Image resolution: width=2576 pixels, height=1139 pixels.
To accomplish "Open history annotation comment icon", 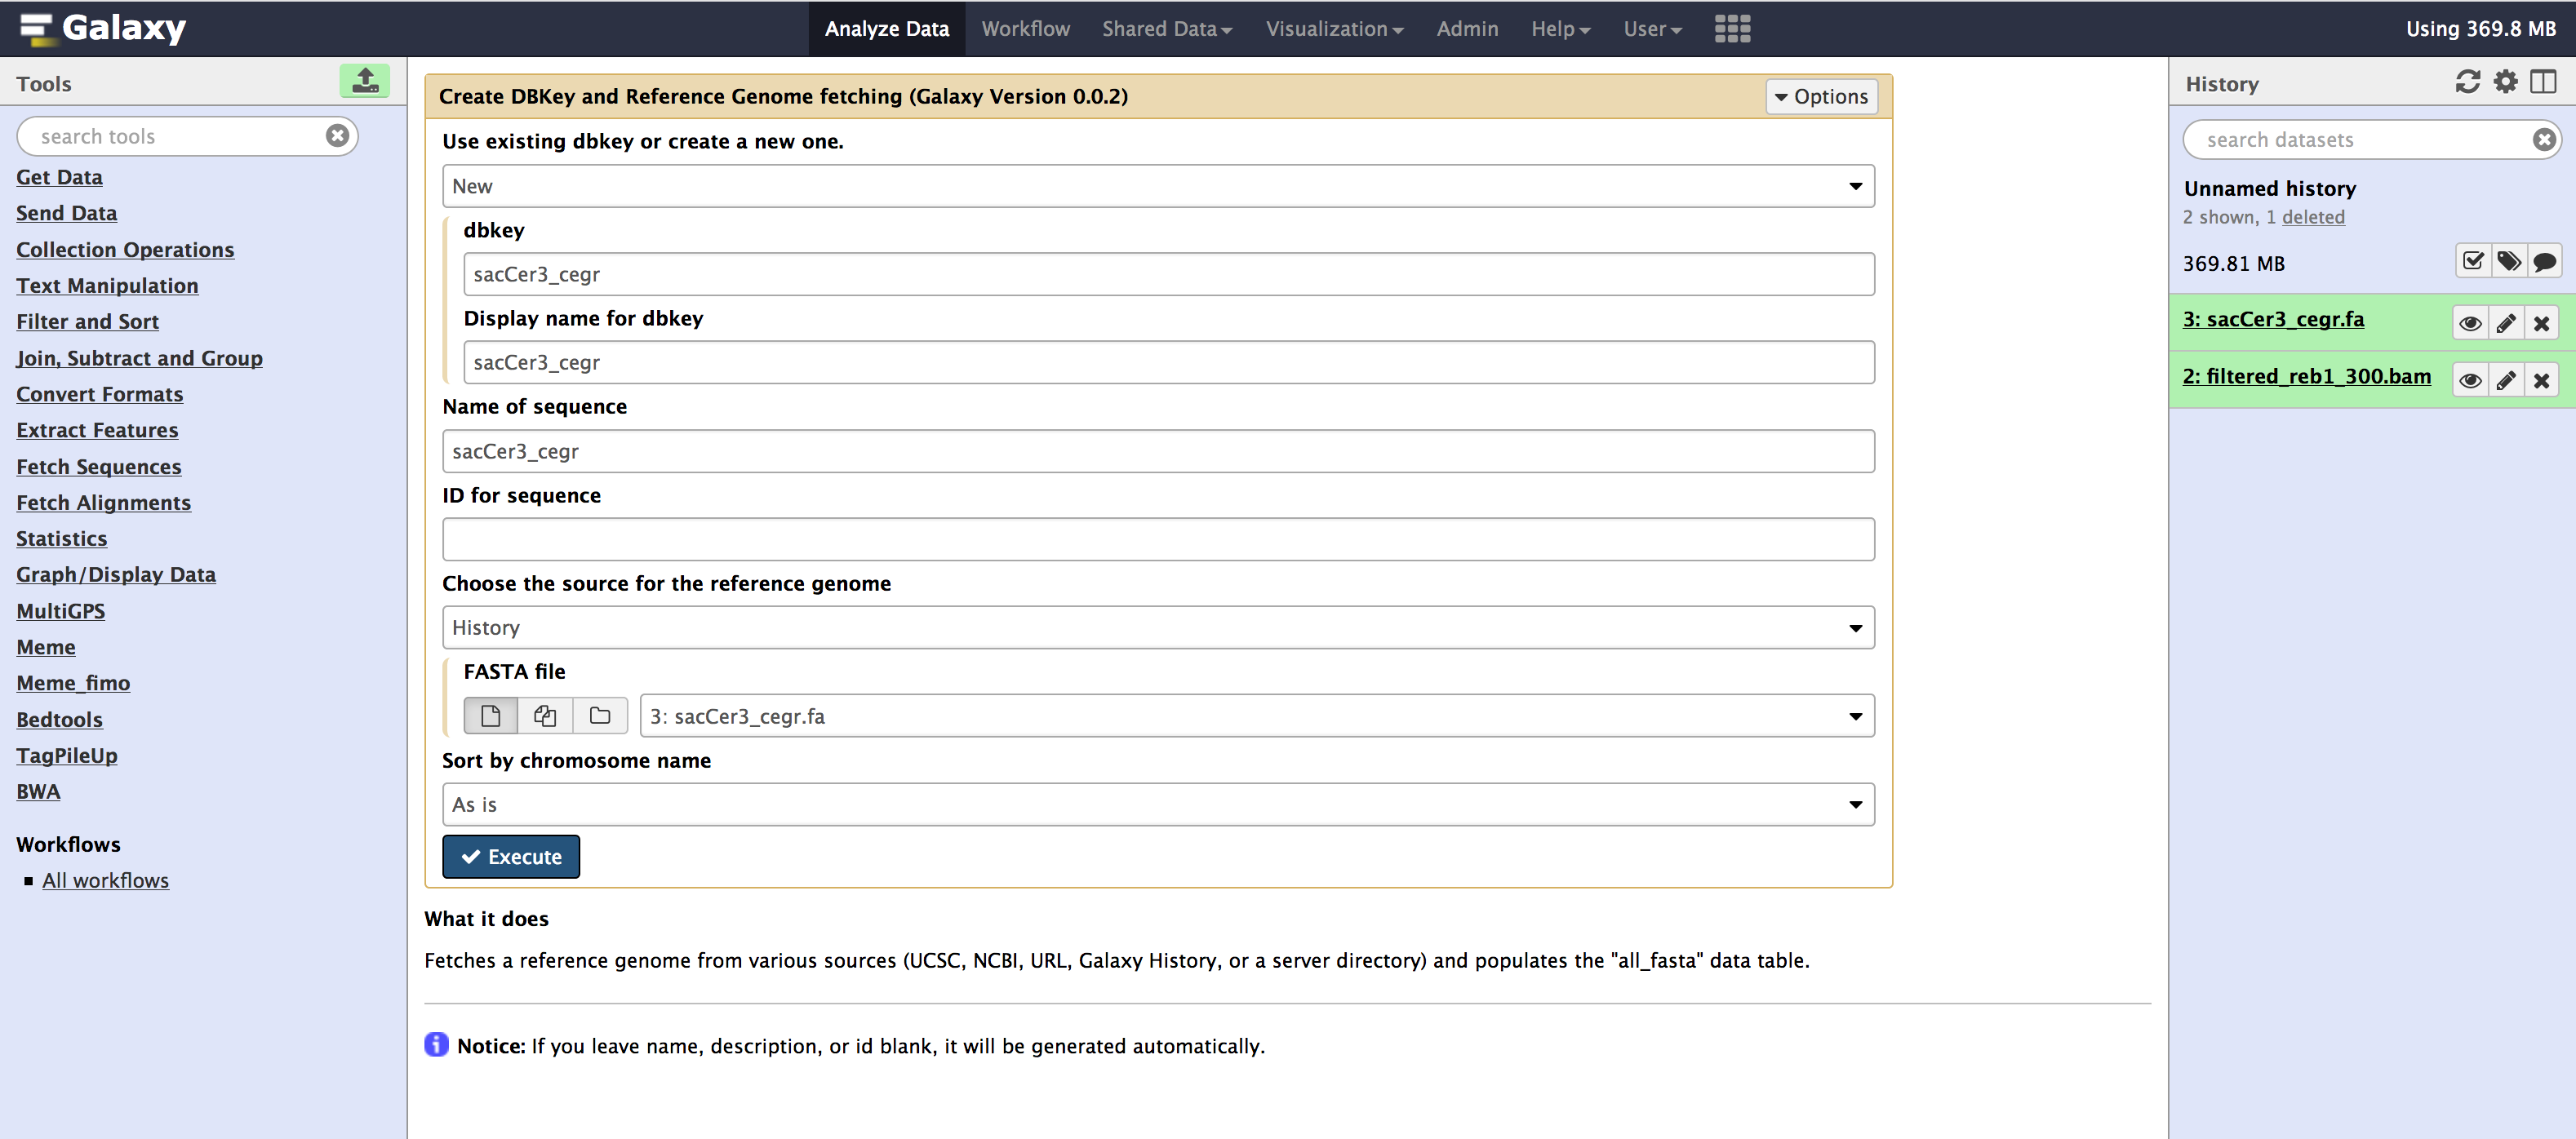I will (x=2544, y=262).
